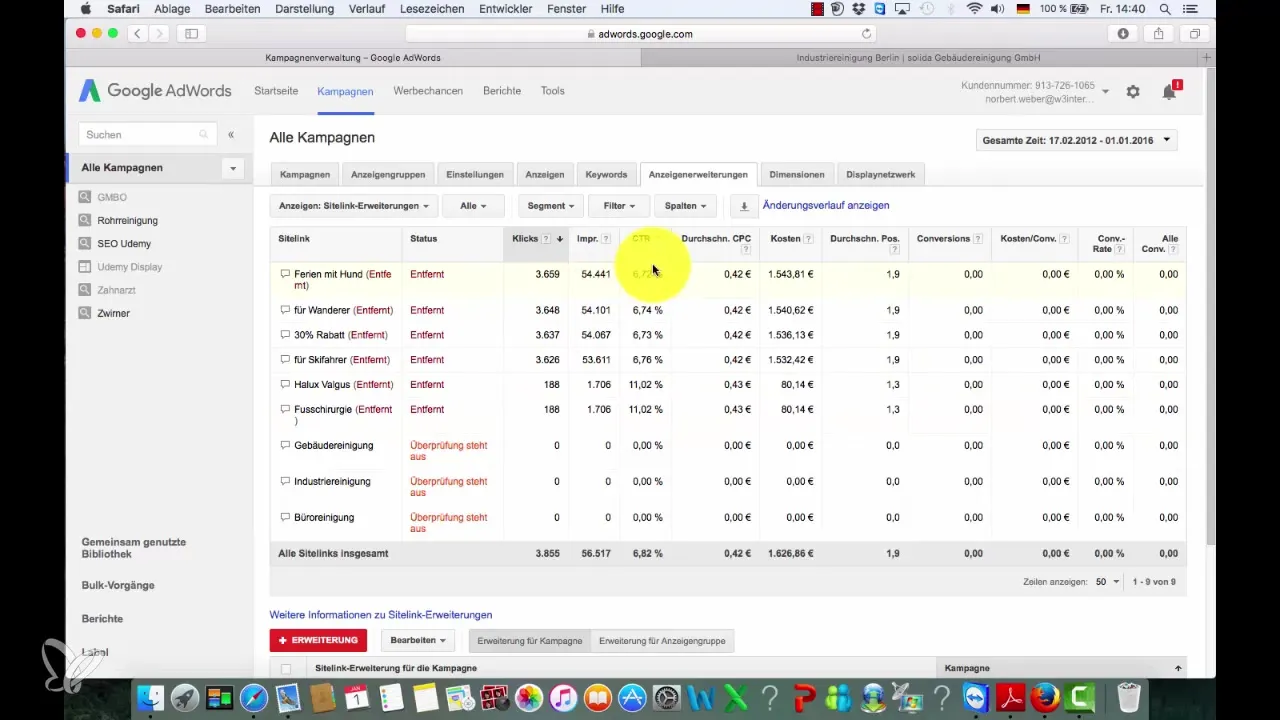Viewport: 1280px width, 720px height.
Task: Tick the Sitelink-Erweiterung header checkbox
Action: coord(287,668)
